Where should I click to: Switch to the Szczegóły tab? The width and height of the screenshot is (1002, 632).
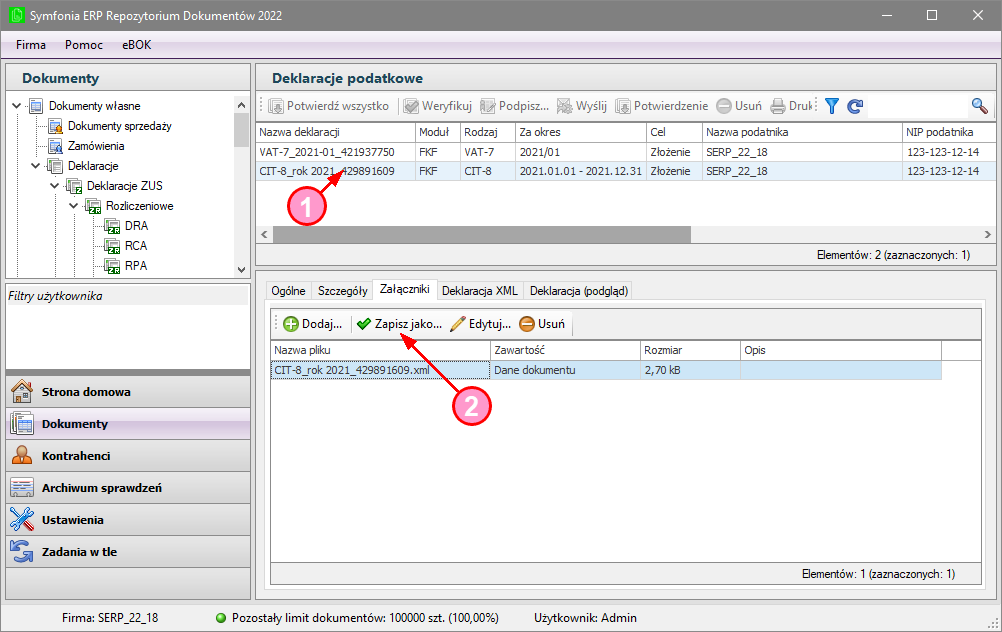coord(342,290)
